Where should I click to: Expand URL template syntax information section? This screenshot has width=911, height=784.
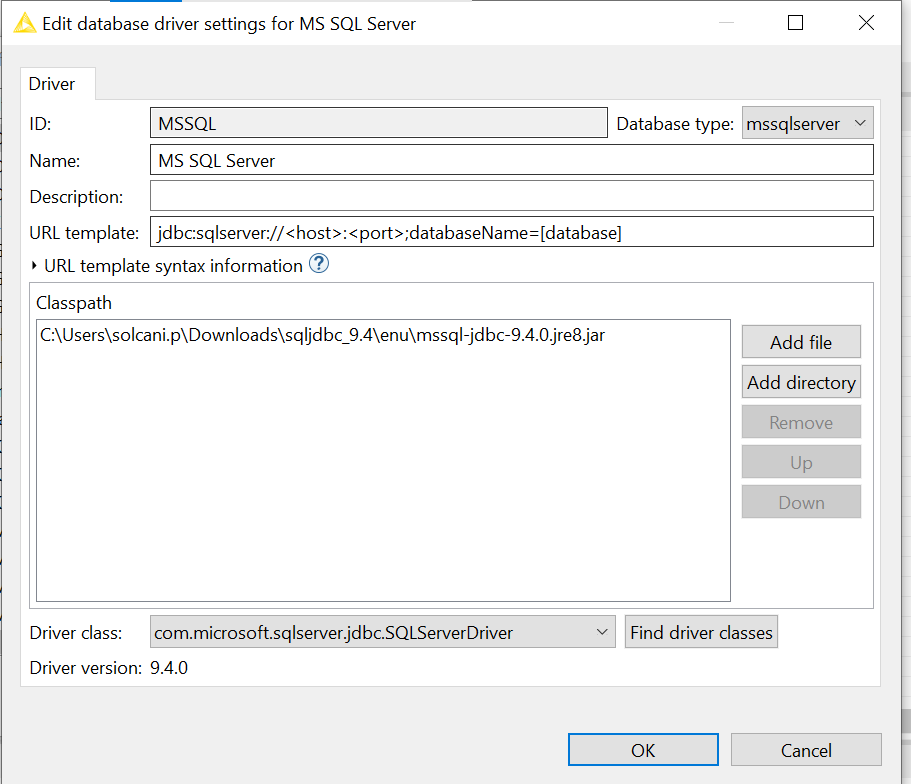36,266
